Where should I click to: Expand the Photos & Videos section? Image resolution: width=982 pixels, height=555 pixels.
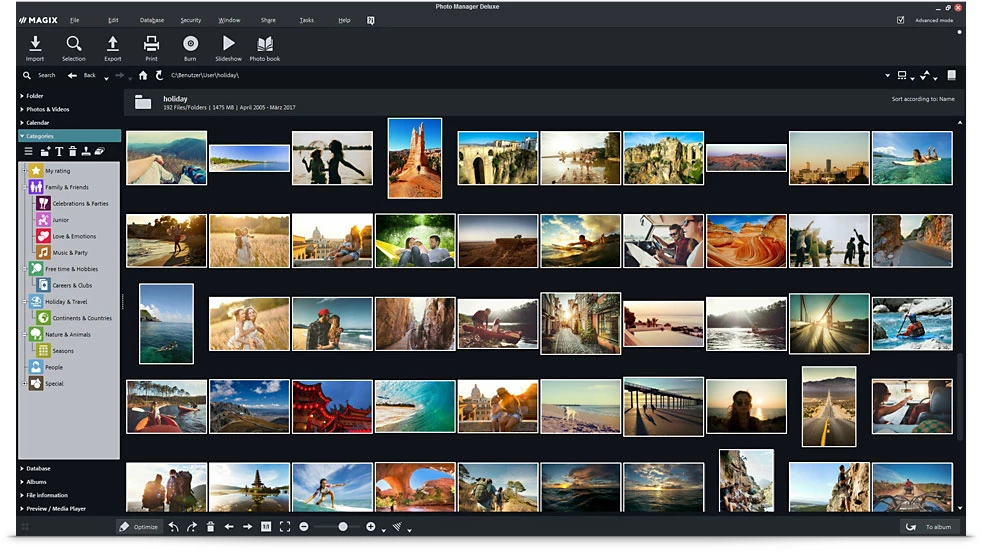pyautogui.click(x=47, y=109)
